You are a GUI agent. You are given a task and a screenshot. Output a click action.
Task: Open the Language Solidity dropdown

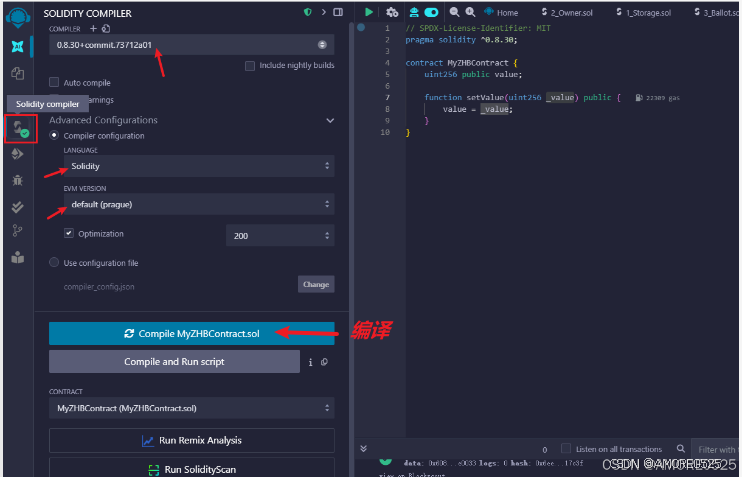(199, 166)
